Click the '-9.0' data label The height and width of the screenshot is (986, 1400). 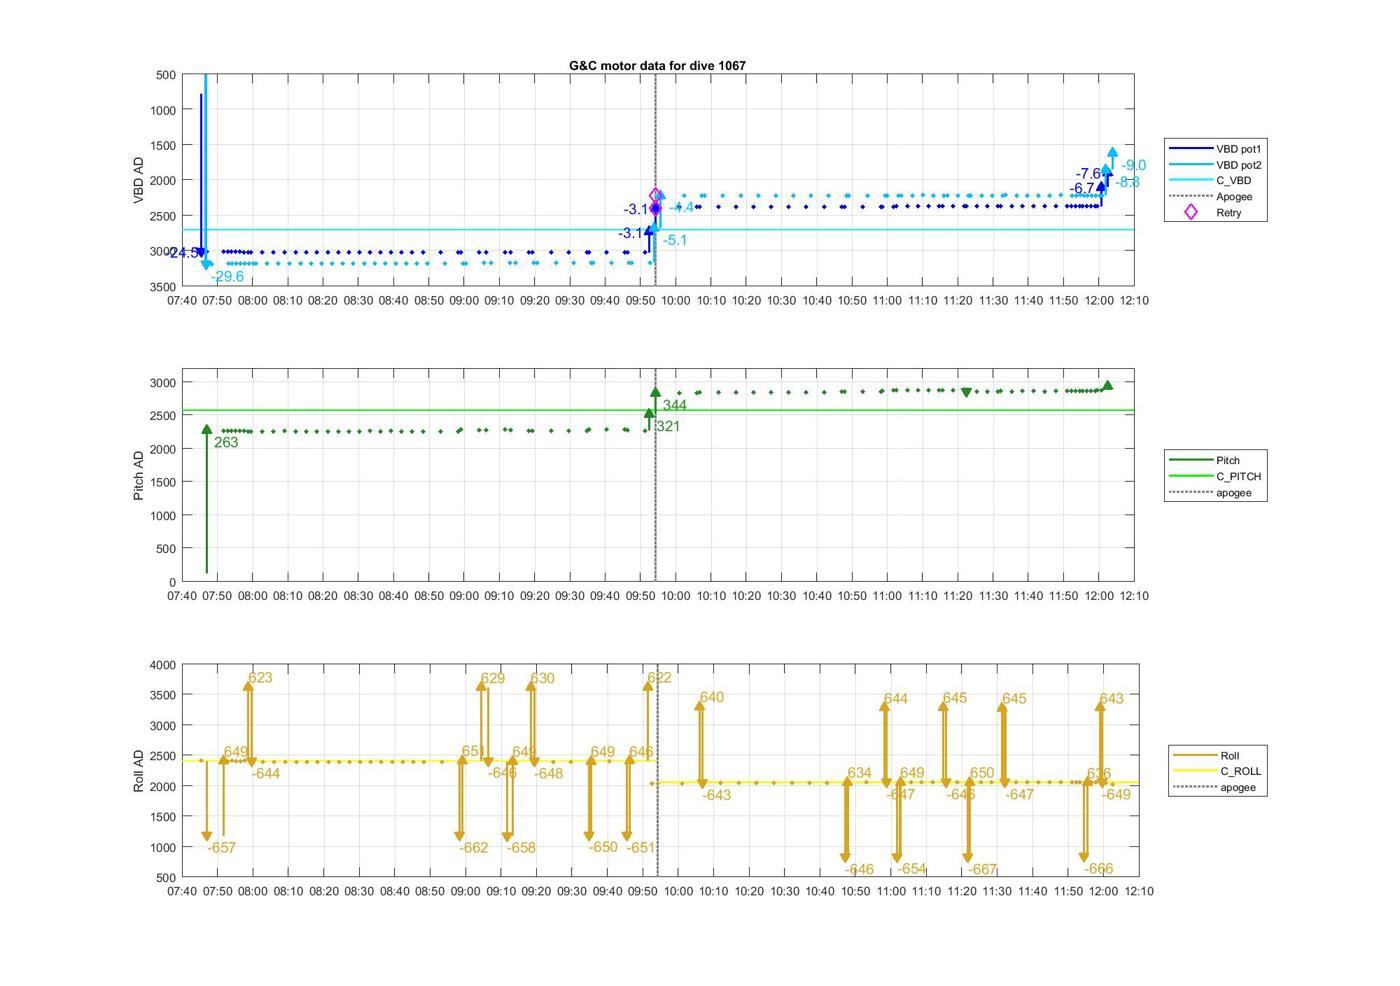(1133, 166)
